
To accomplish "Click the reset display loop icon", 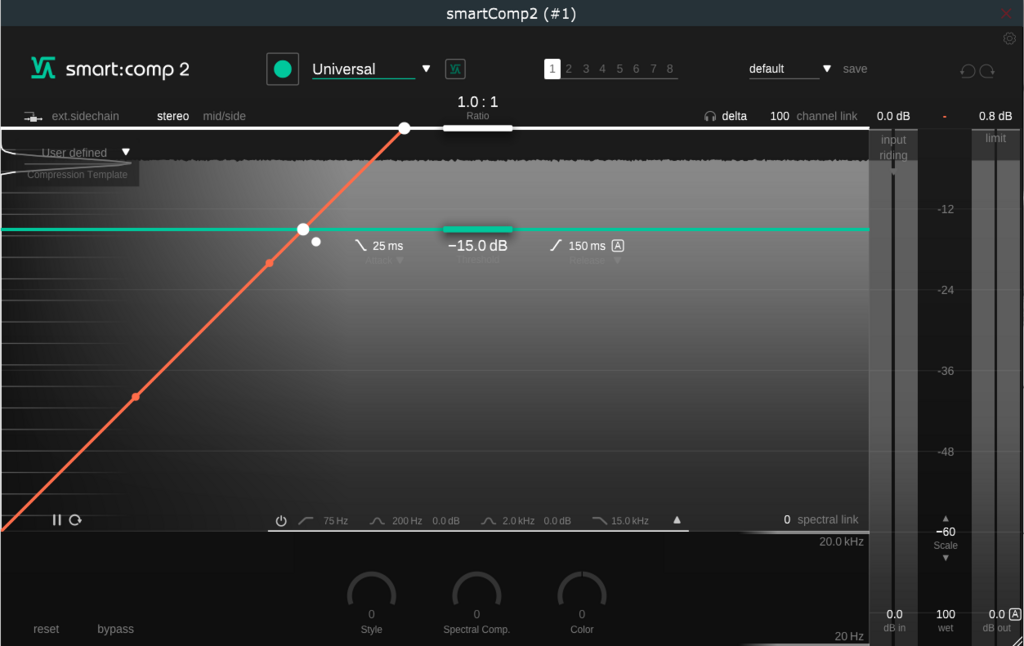I will 76,520.
